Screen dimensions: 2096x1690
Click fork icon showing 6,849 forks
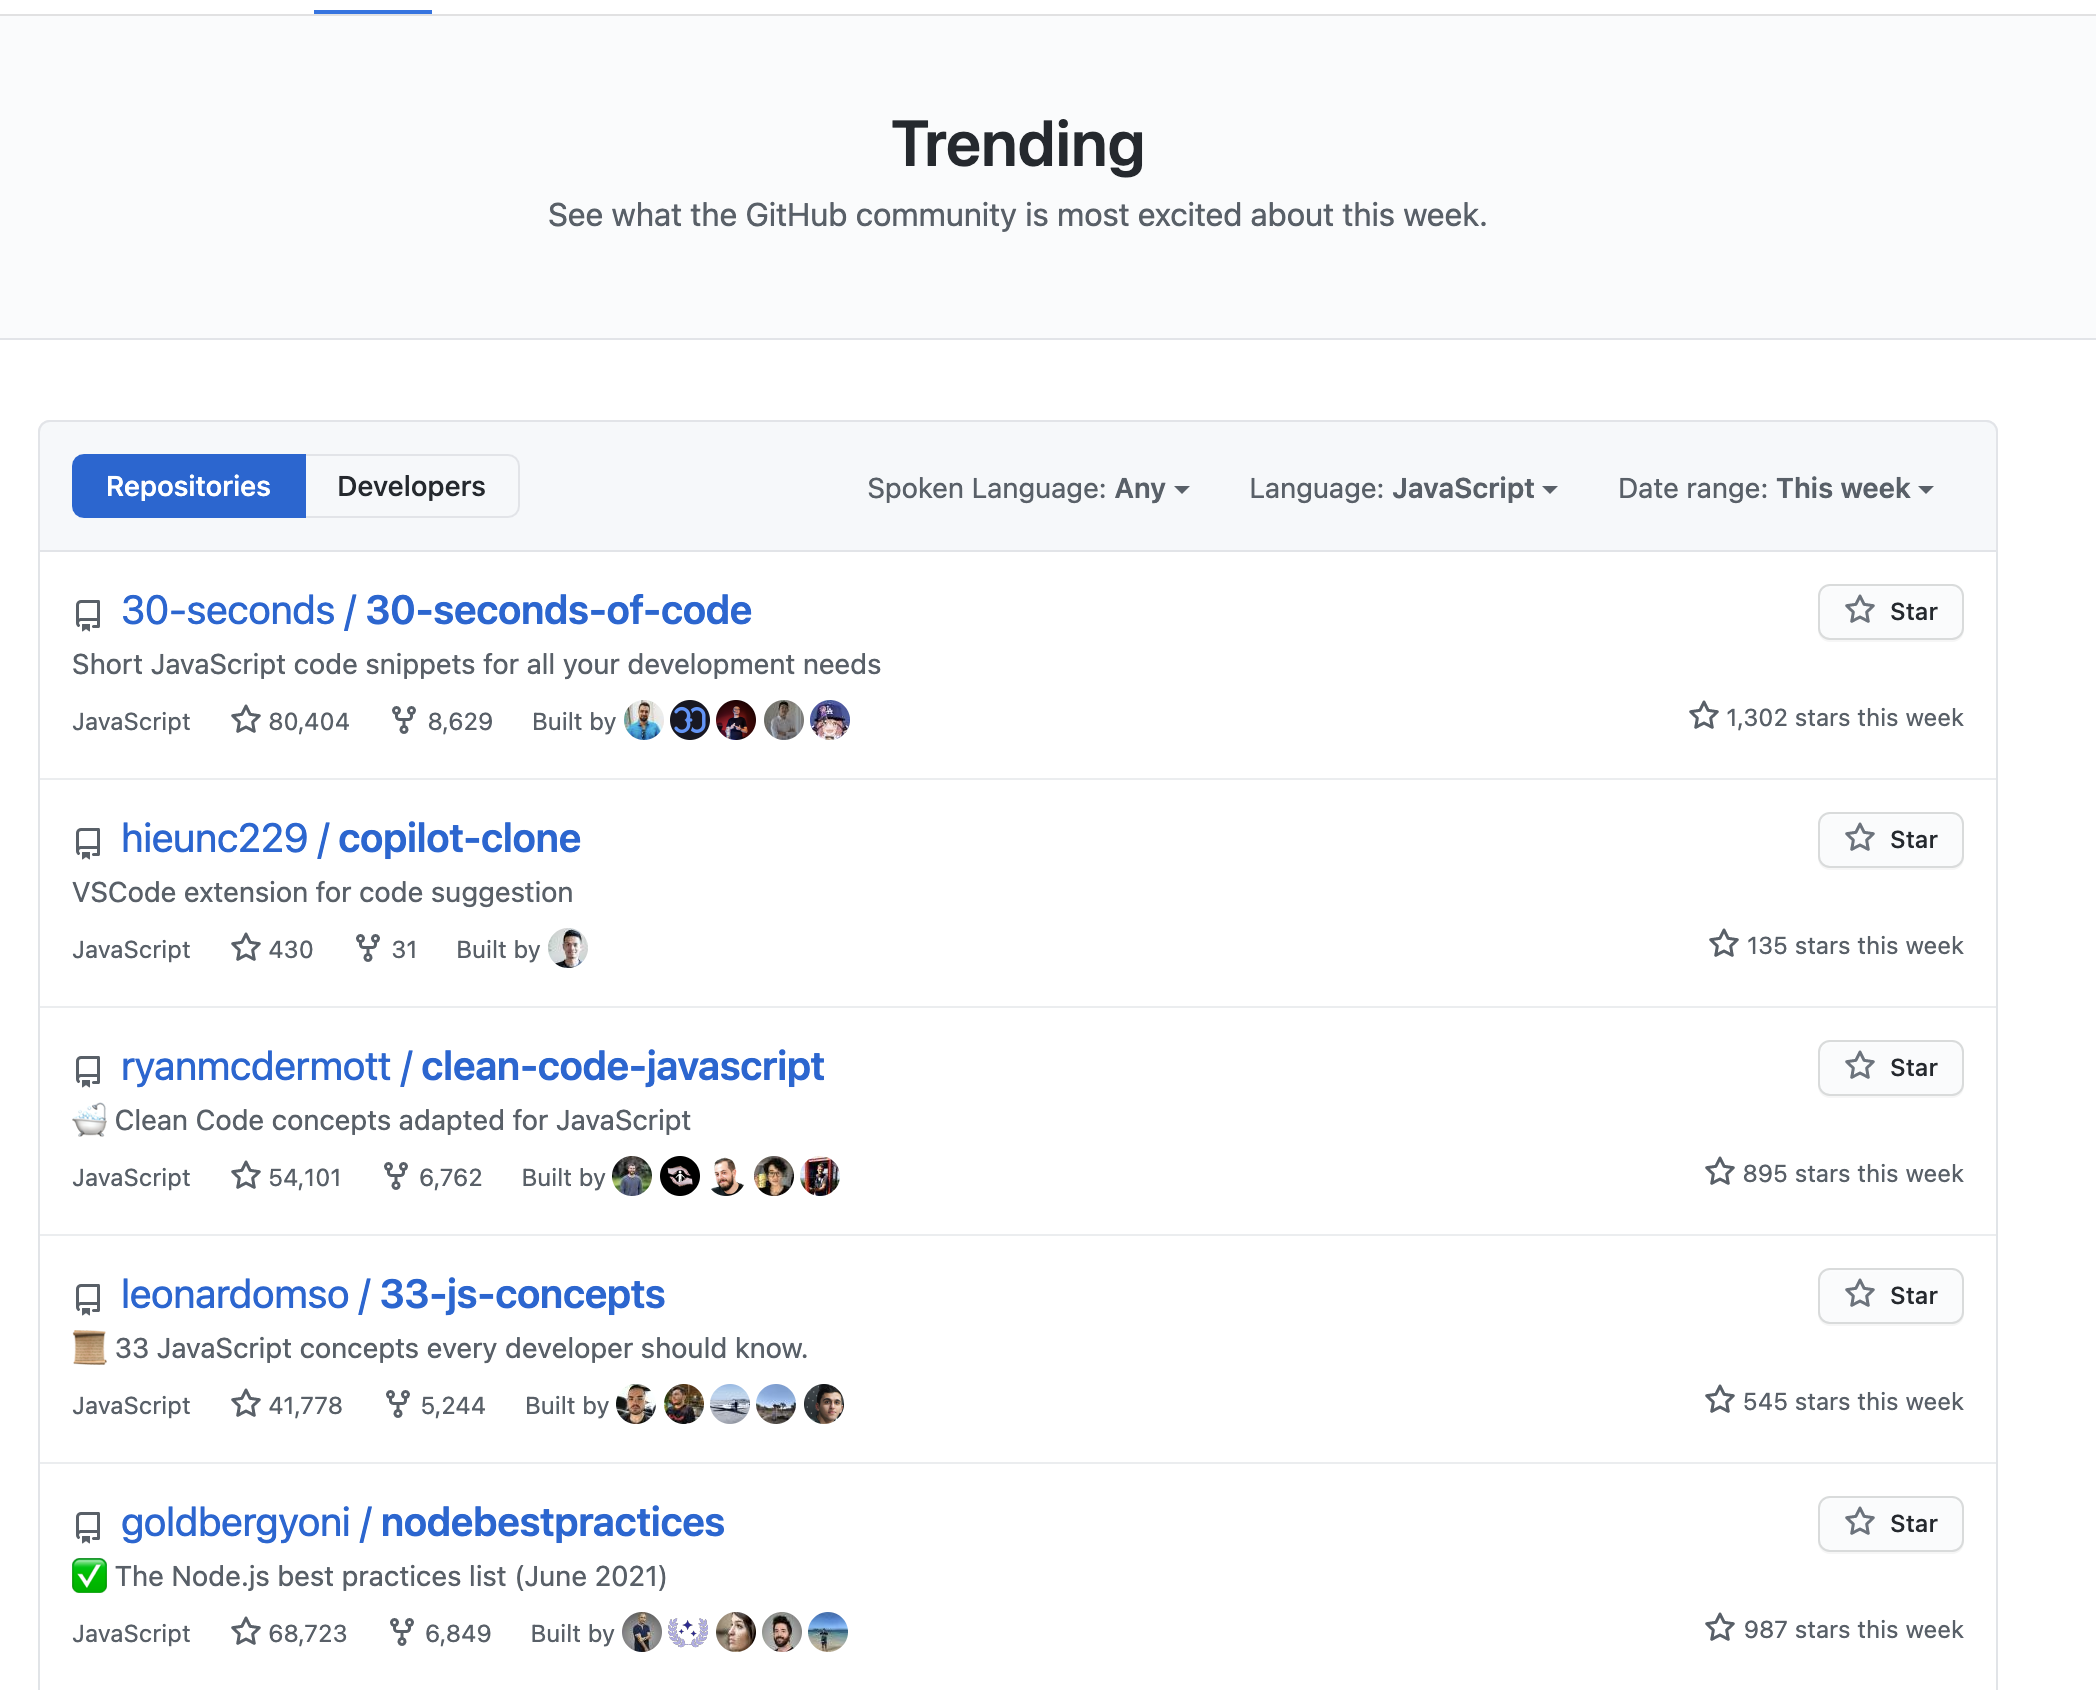pyautogui.click(x=401, y=1632)
